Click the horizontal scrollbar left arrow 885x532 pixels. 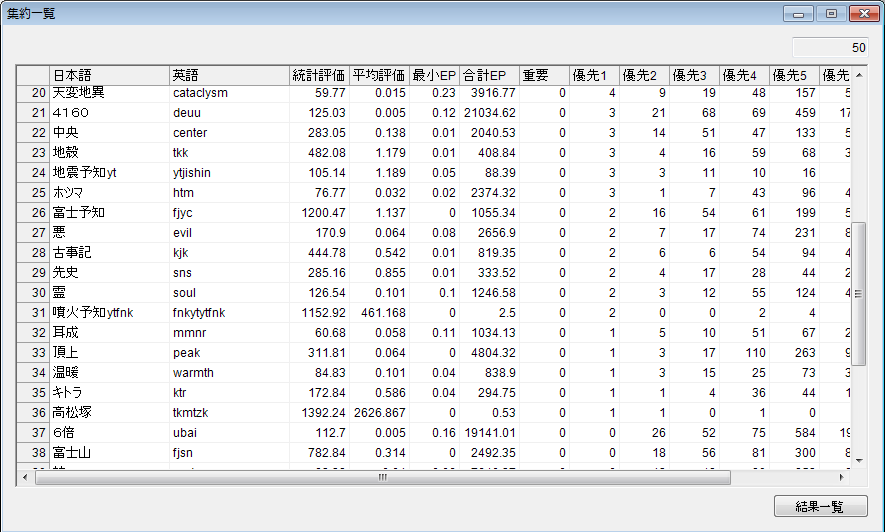26,477
